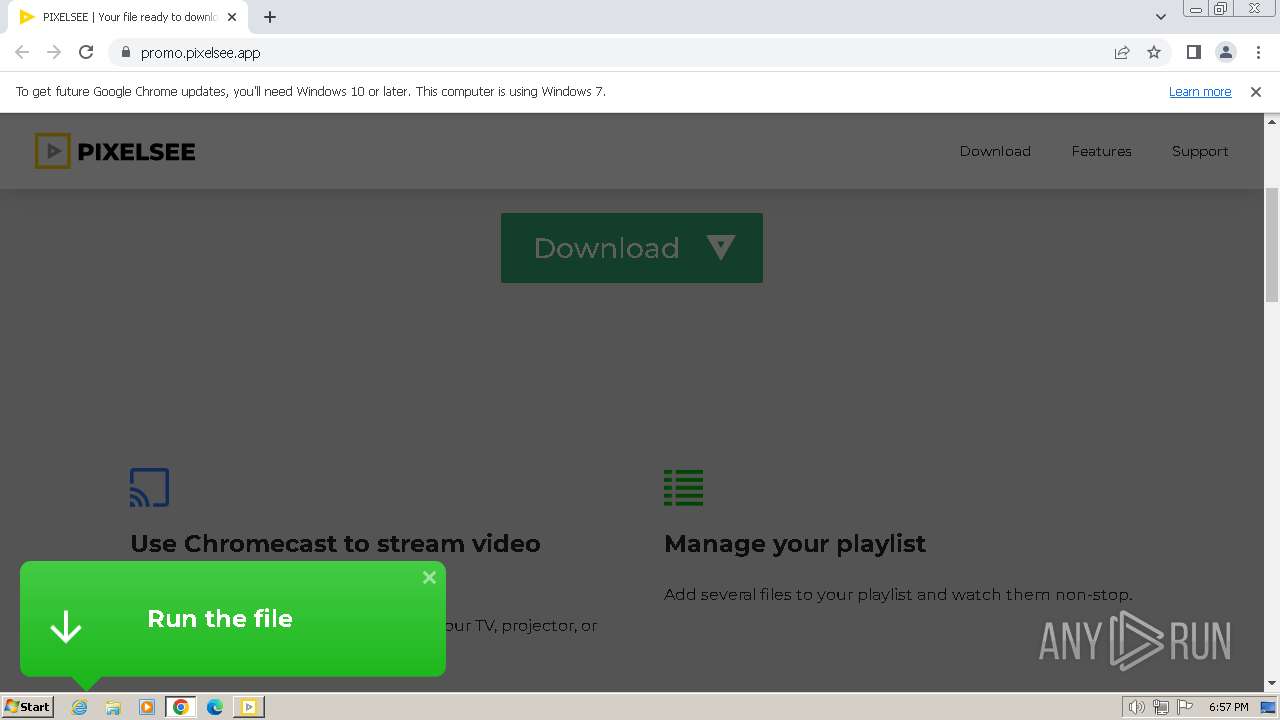Click the volume speaker tray icon
The height and width of the screenshot is (720, 1280).
click(1136, 707)
